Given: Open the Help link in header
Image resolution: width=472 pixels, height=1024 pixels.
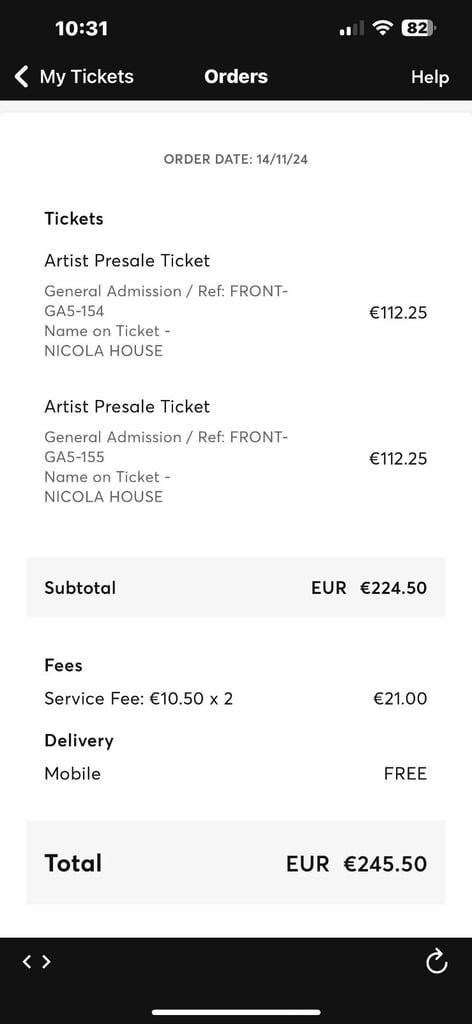Looking at the screenshot, I should click(430, 77).
